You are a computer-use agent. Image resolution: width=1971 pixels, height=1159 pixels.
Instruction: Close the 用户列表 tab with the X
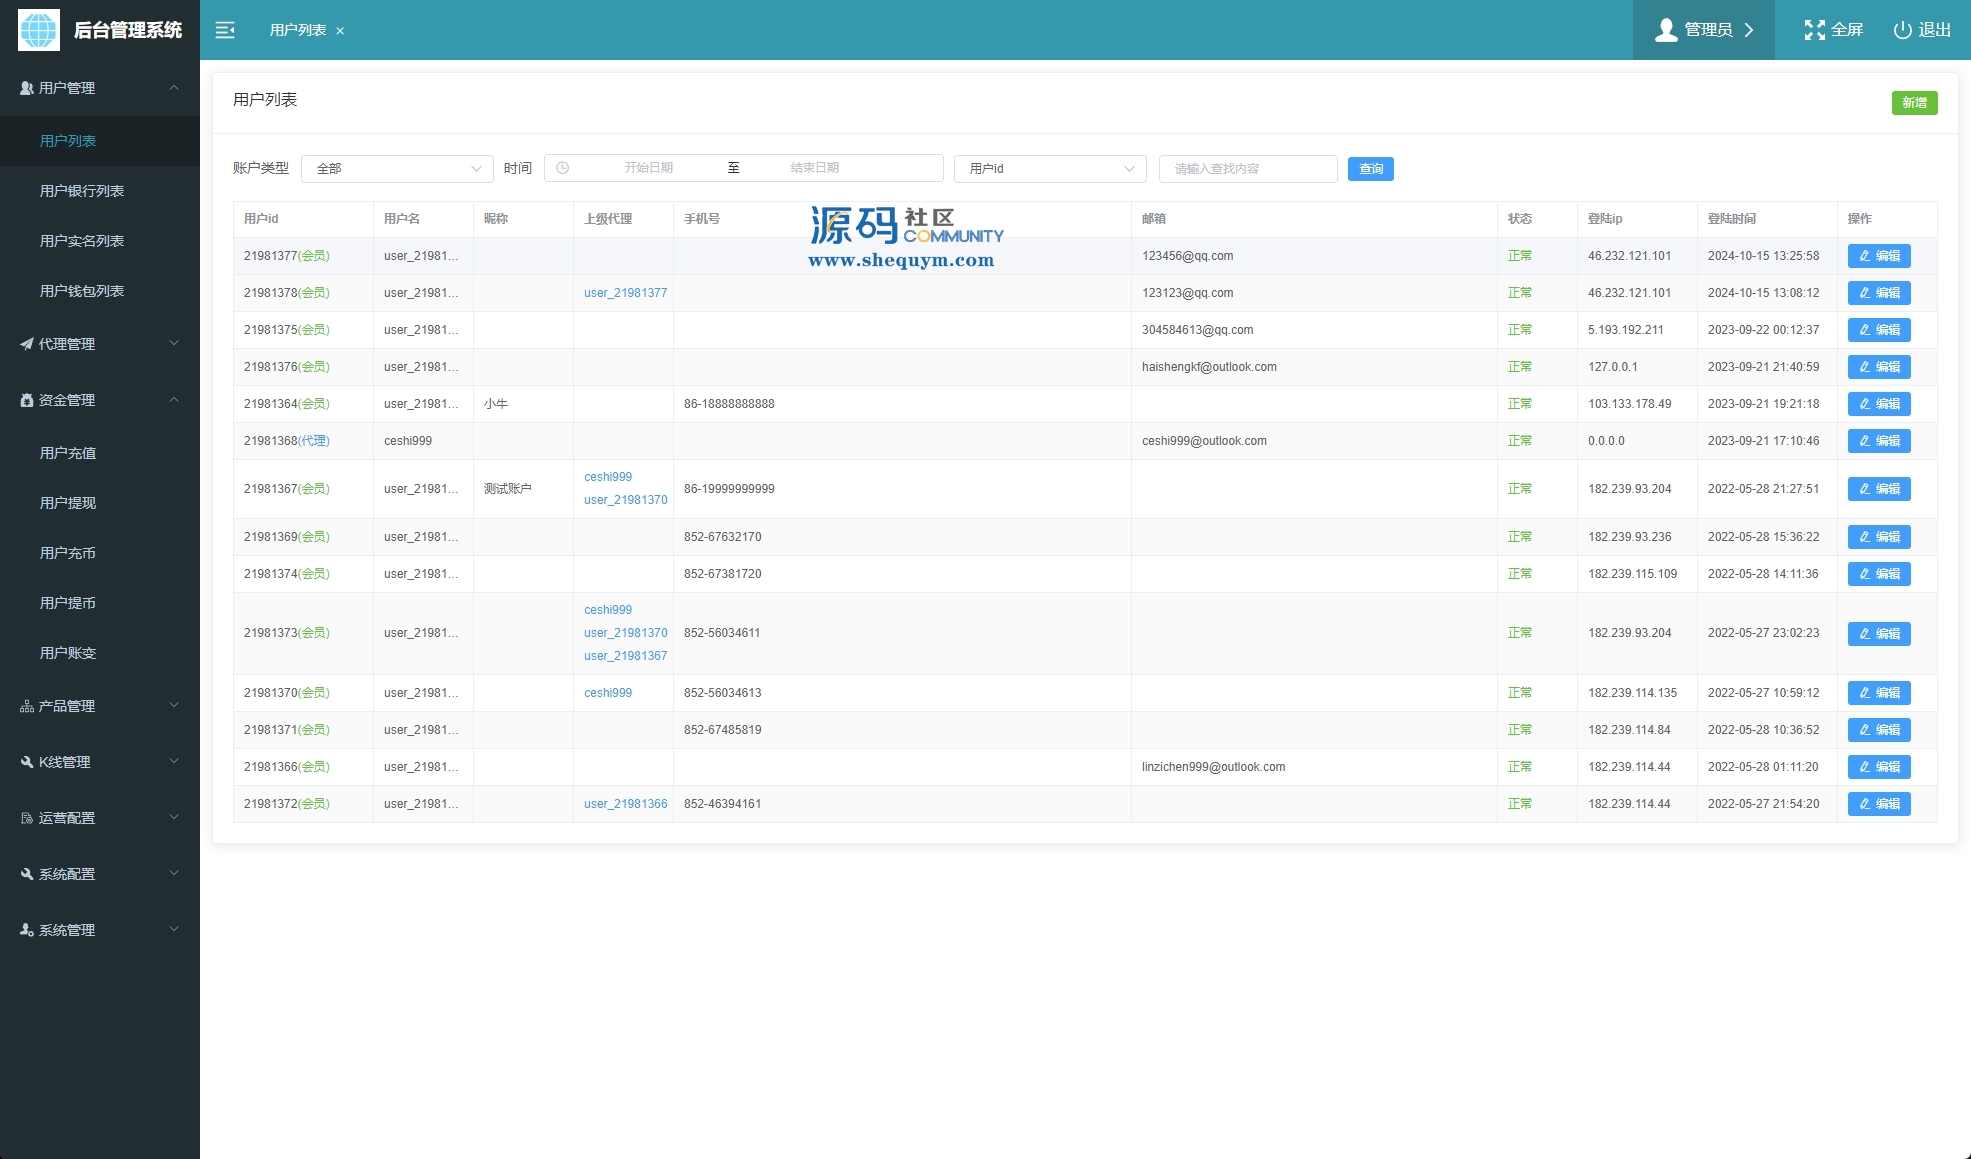tap(340, 31)
